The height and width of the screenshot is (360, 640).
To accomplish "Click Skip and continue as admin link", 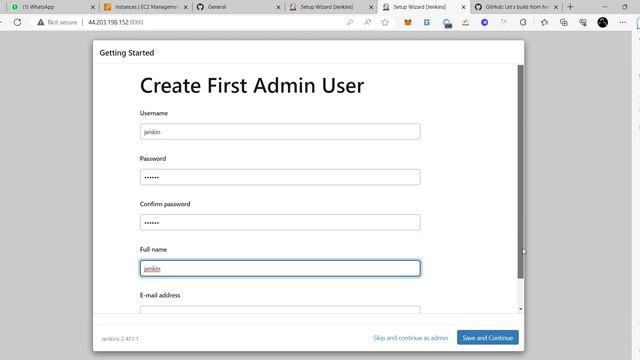I will click(x=411, y=338).
